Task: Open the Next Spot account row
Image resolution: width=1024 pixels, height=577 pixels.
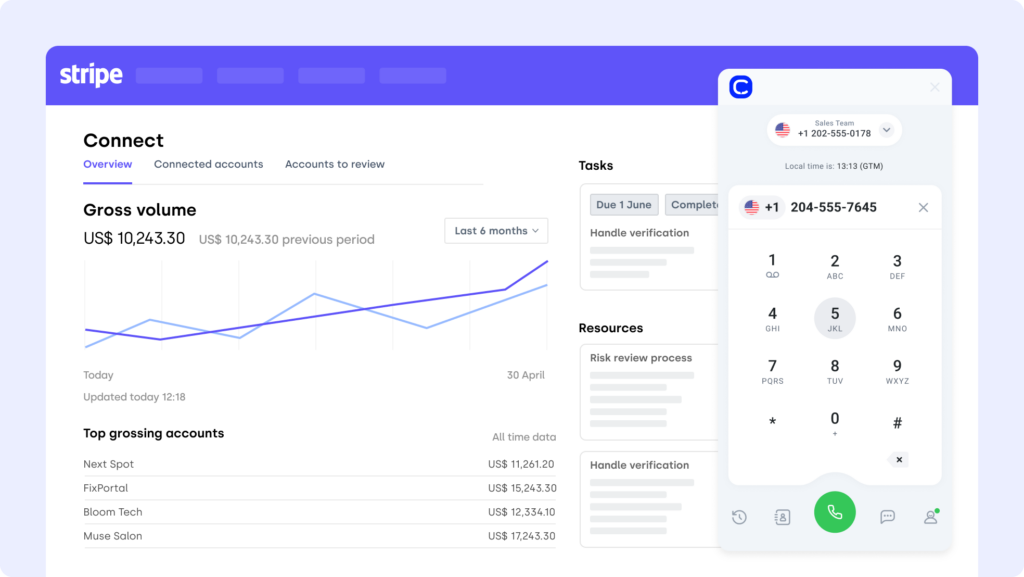Action: click(319, 464)
